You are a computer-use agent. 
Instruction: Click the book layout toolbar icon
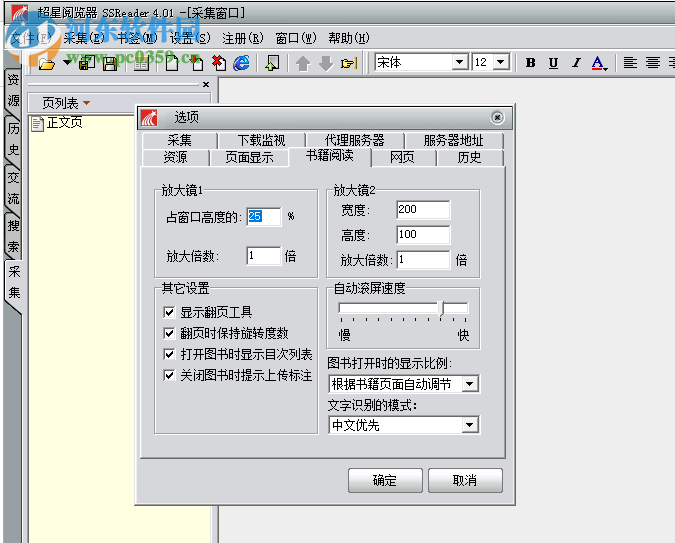(x=141, y=64)
